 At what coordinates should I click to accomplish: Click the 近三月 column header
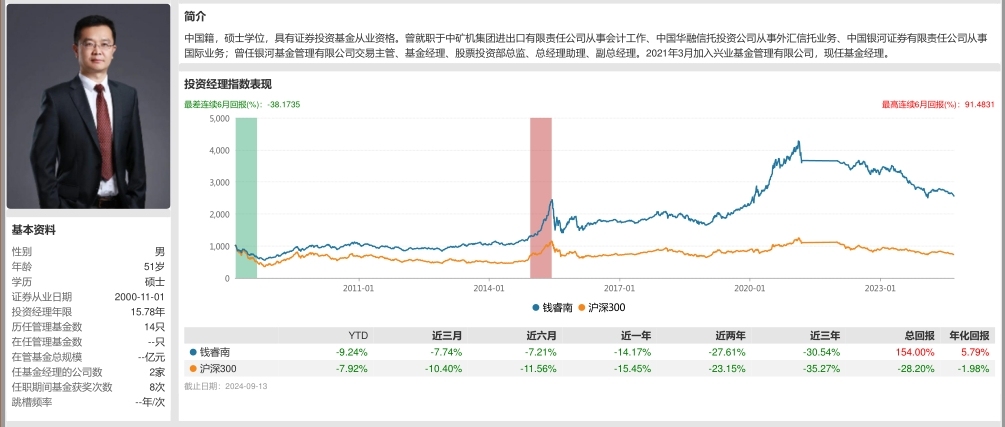[x=445, y=335]
